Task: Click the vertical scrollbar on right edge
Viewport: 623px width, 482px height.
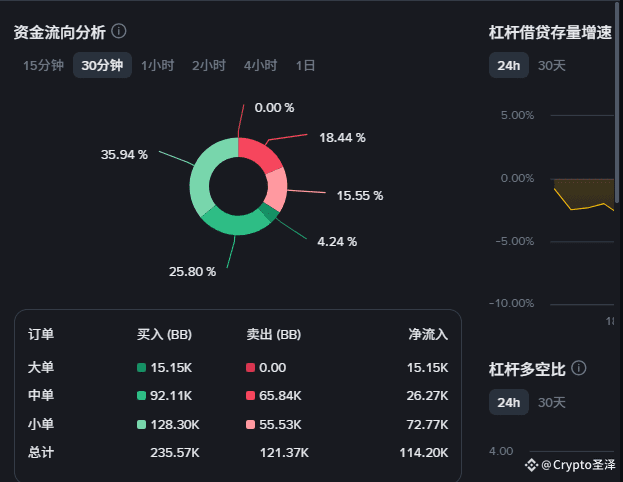Action: (x=619, y=103)
